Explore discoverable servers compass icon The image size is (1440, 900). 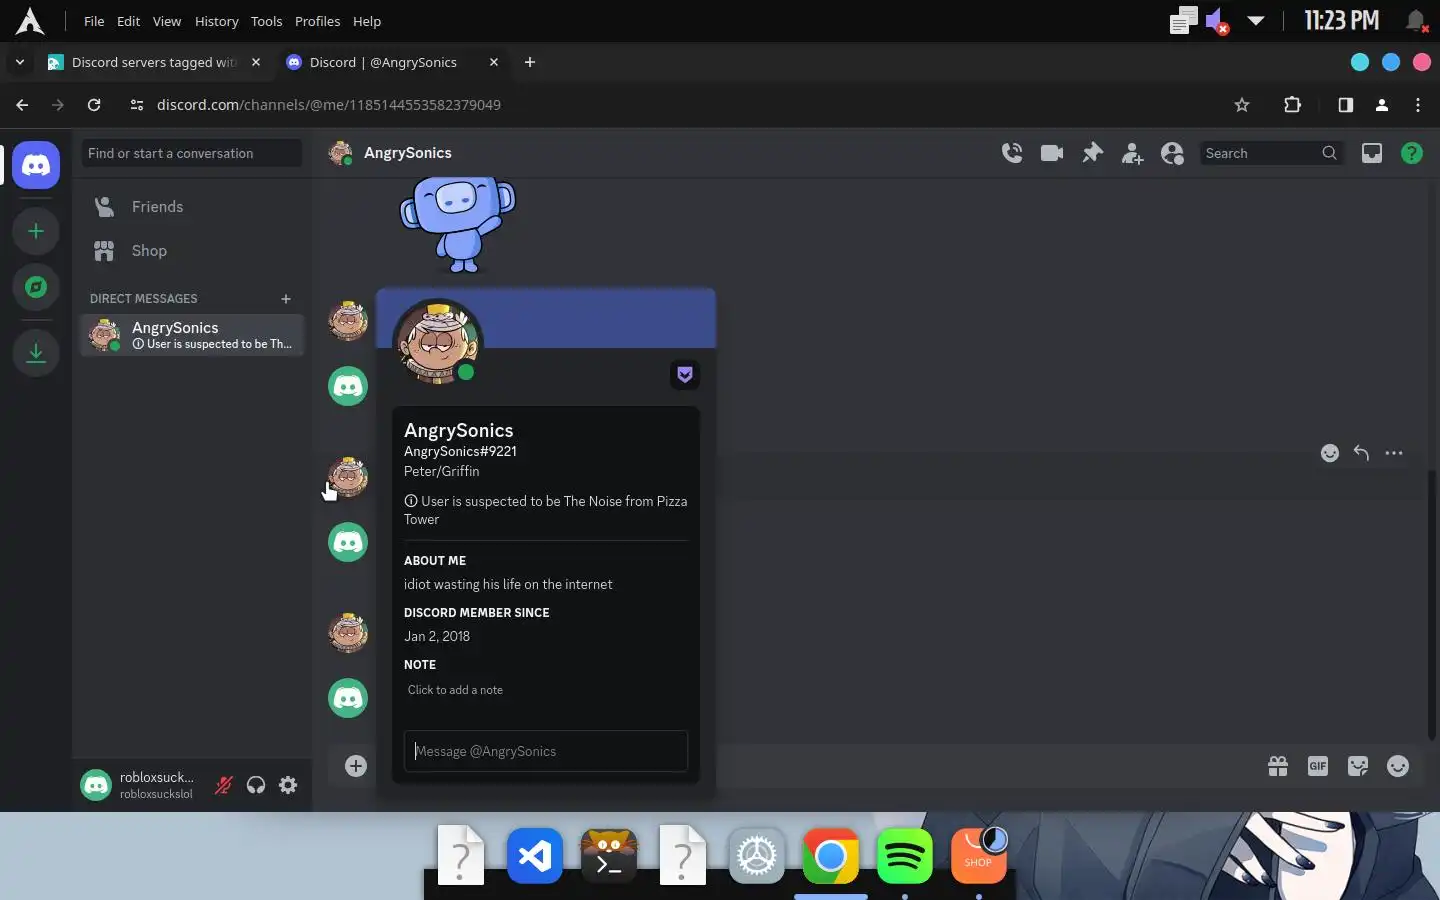pos(36,287)
